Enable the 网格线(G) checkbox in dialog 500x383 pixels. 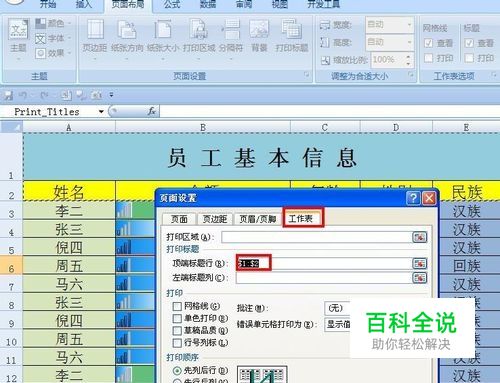point(177,306)
